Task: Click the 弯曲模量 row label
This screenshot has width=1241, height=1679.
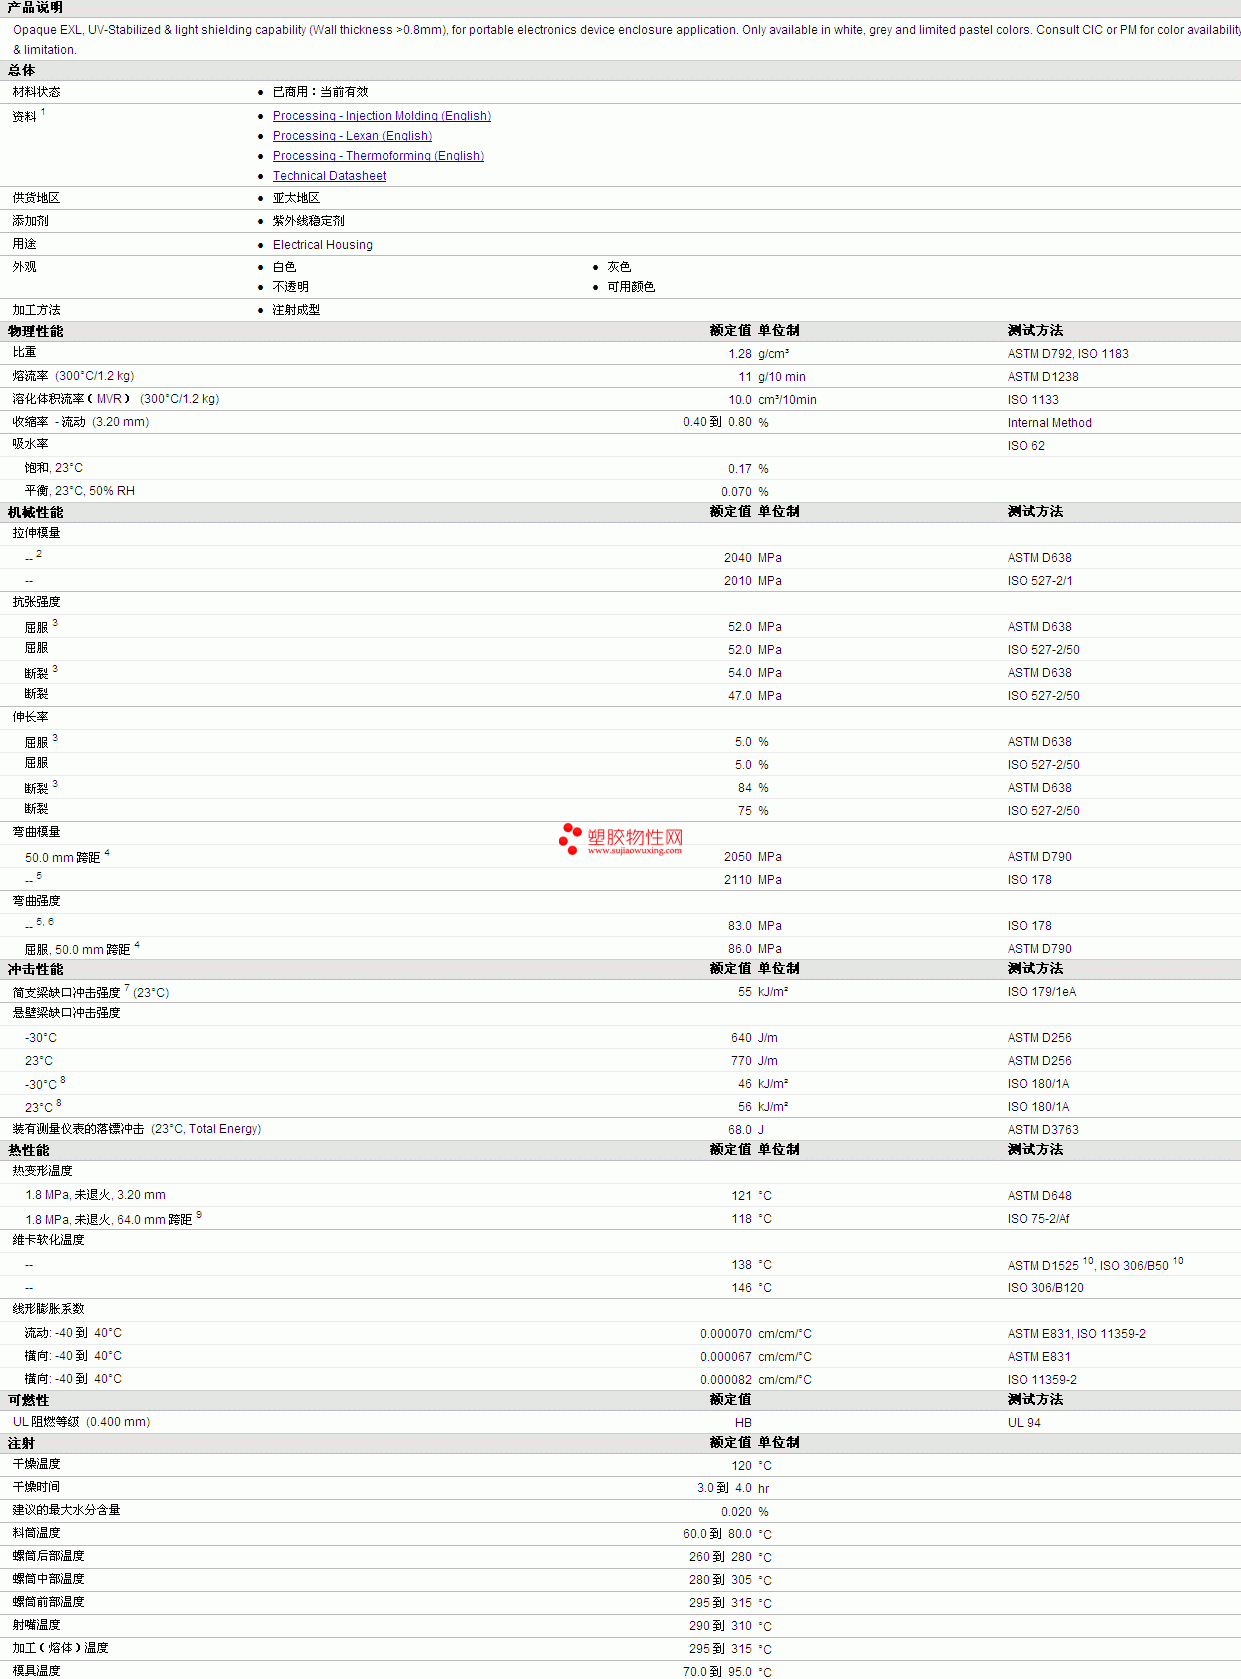Action: point(36,832)
